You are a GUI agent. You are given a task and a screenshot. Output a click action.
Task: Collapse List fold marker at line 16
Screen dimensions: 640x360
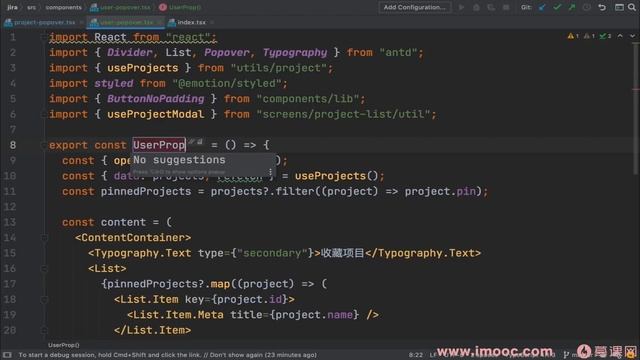pos(44,269)
